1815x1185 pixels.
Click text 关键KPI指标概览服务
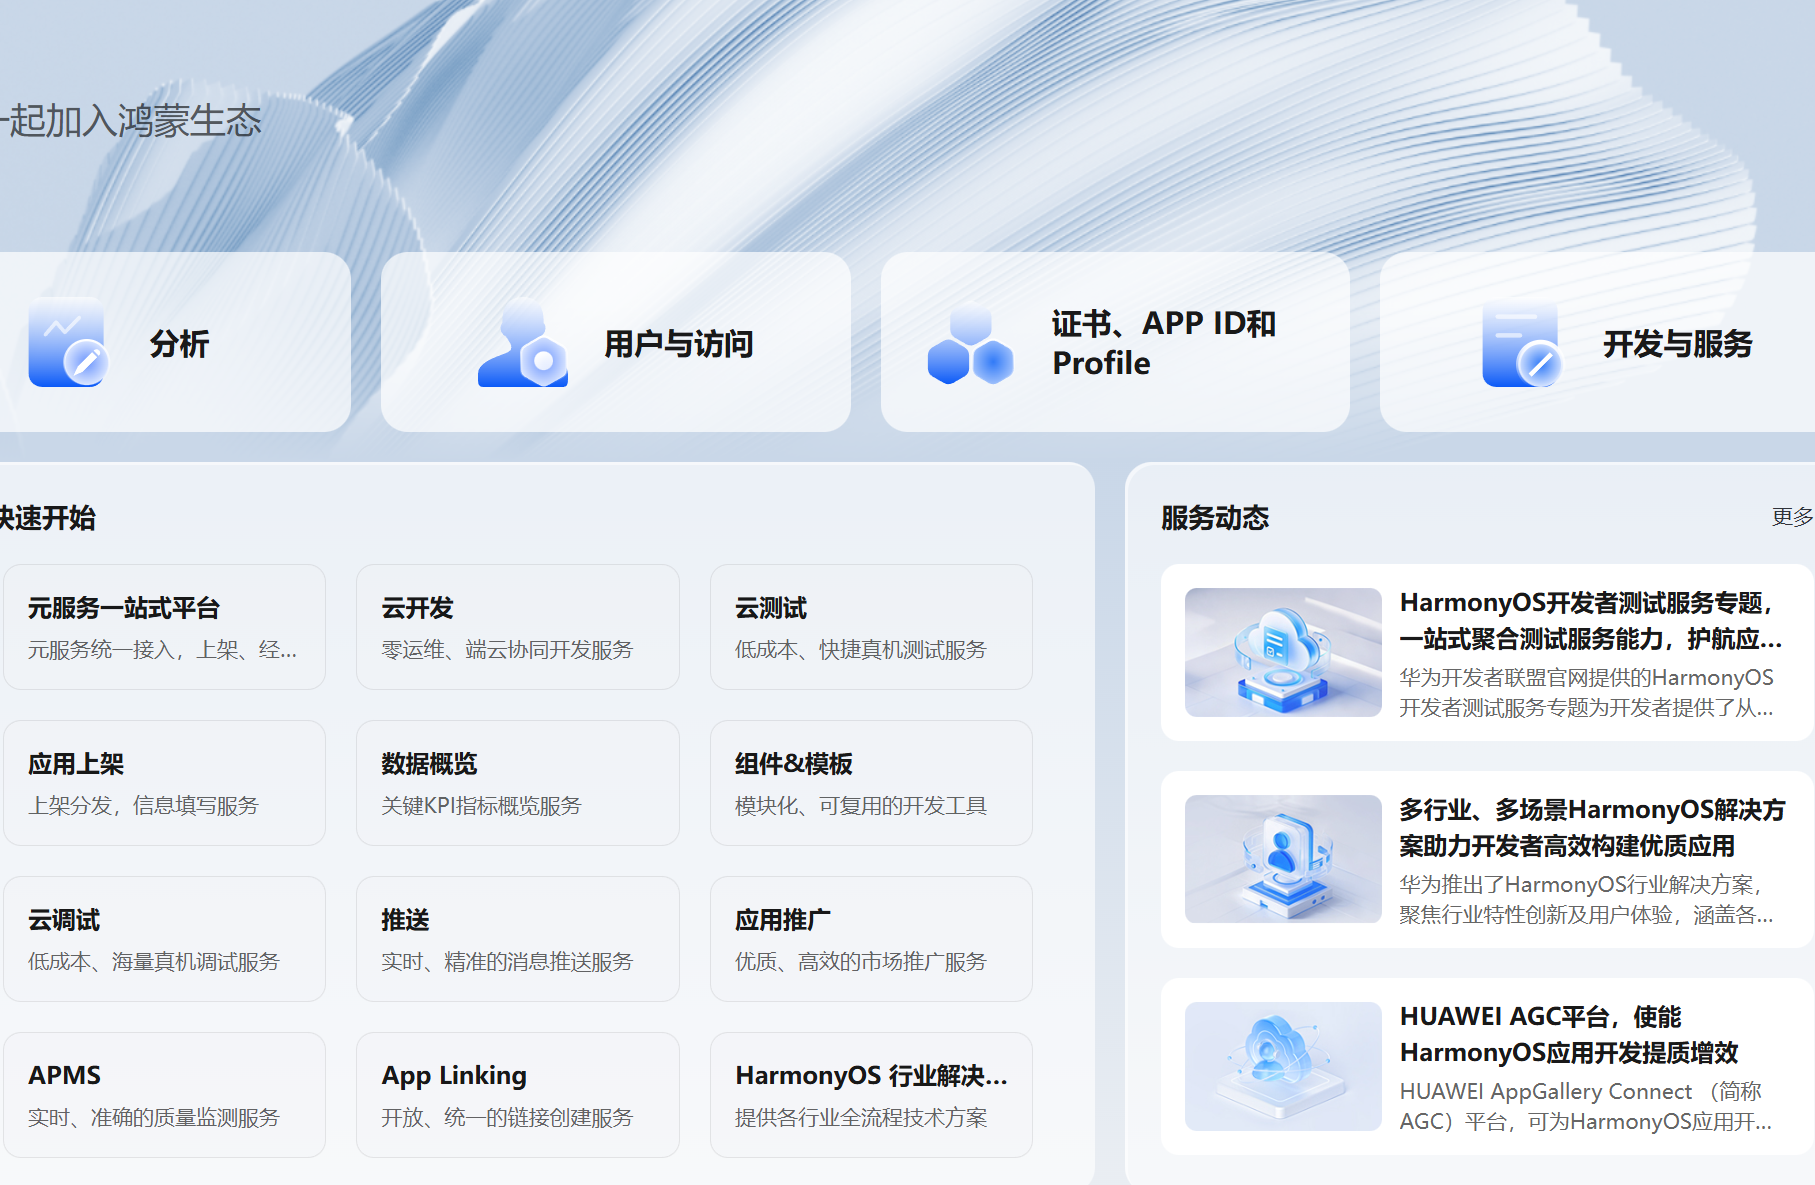[x=481, y=806]
